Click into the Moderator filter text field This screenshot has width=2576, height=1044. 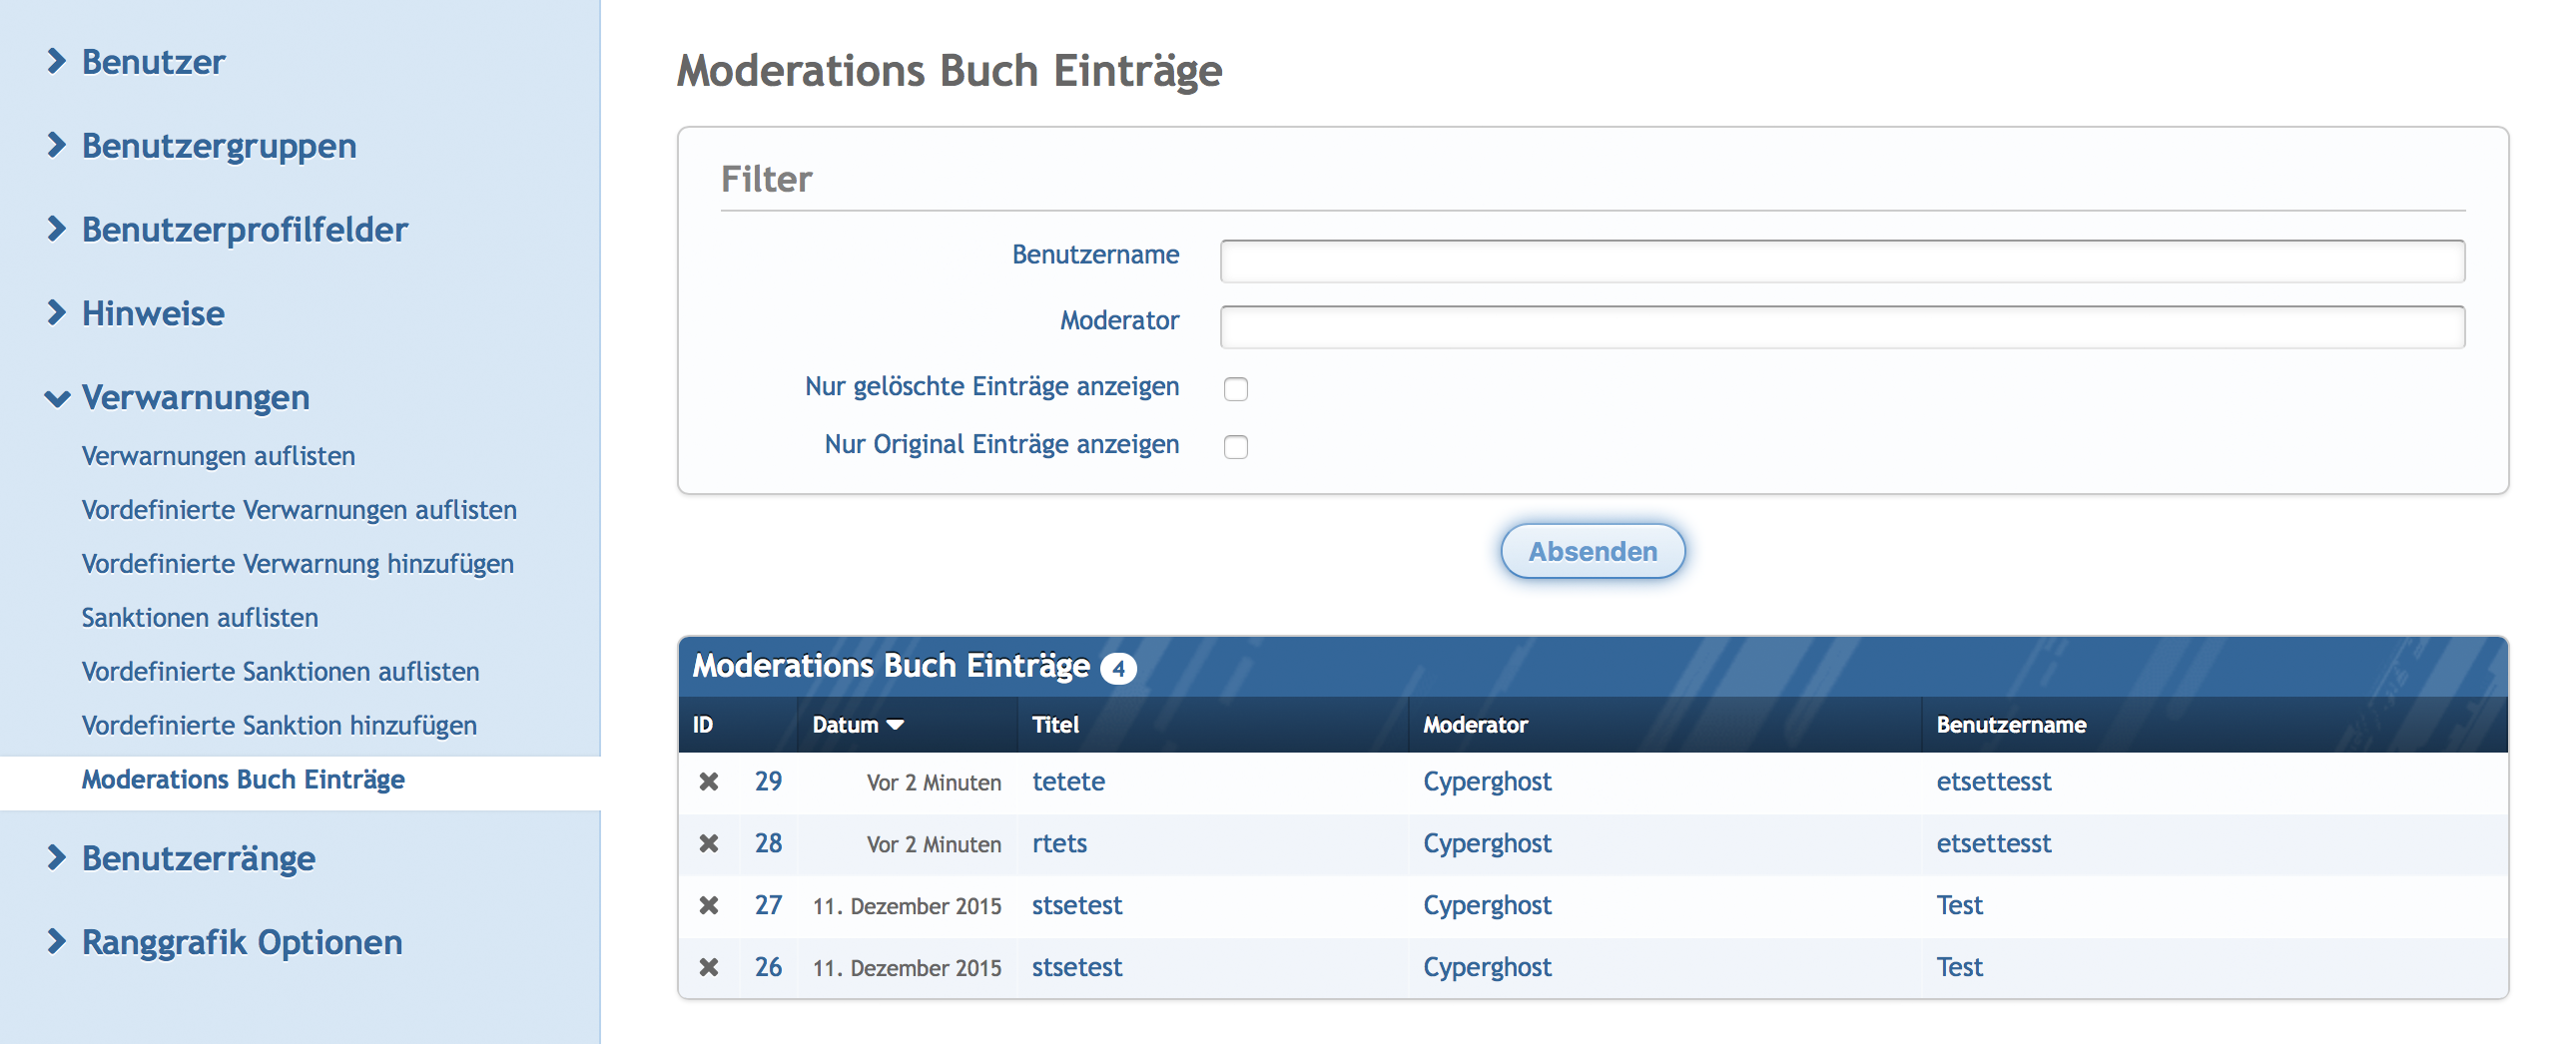click(x=1842, y=327)
